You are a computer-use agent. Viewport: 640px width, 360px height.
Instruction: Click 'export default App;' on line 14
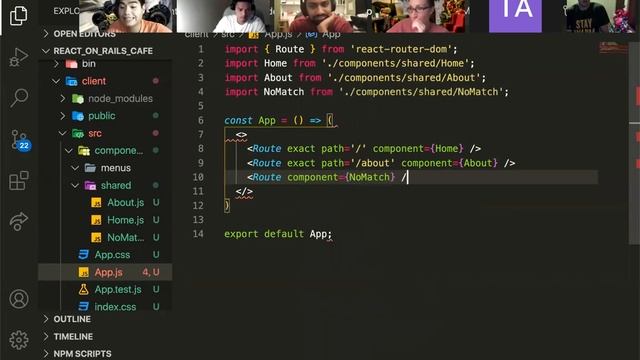coord(278,234)
